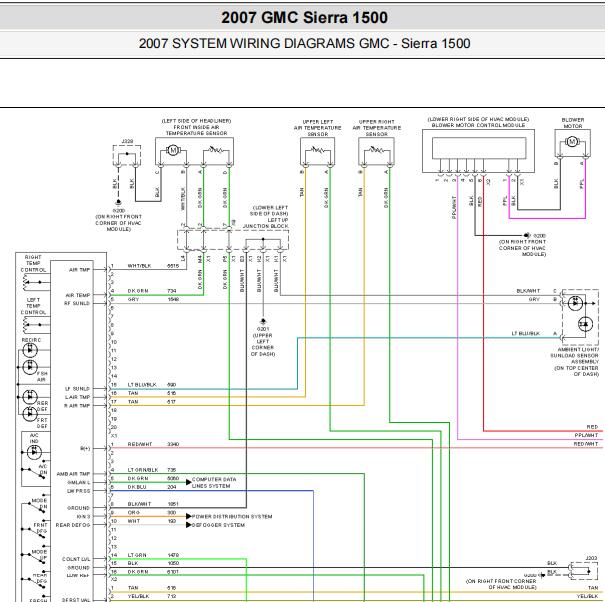The image size is (605, 602).
Task: Click the 'DEFOGGER SYSTEM' text
Action: point(218,525)
